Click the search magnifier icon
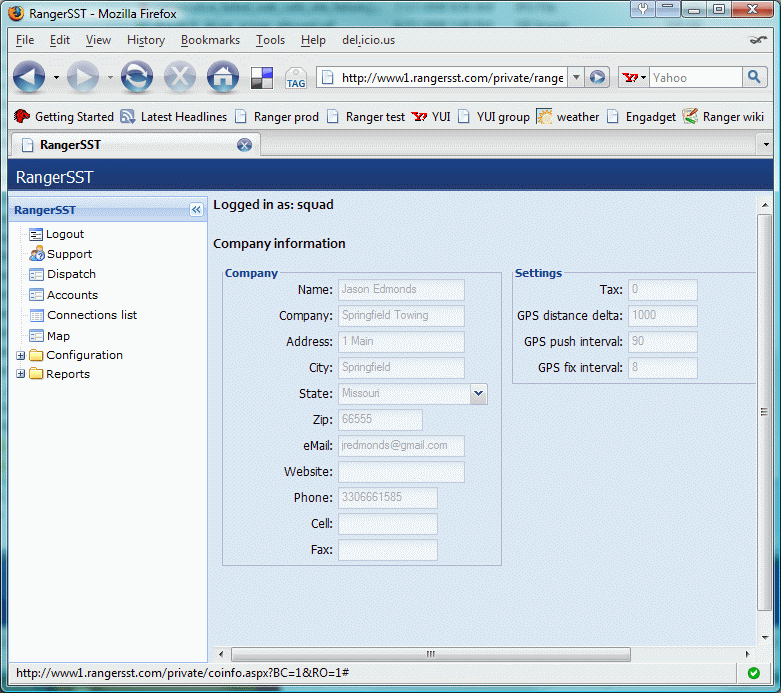Image resolution: width=781 pixels, height=693 pixels. [755, 77]
